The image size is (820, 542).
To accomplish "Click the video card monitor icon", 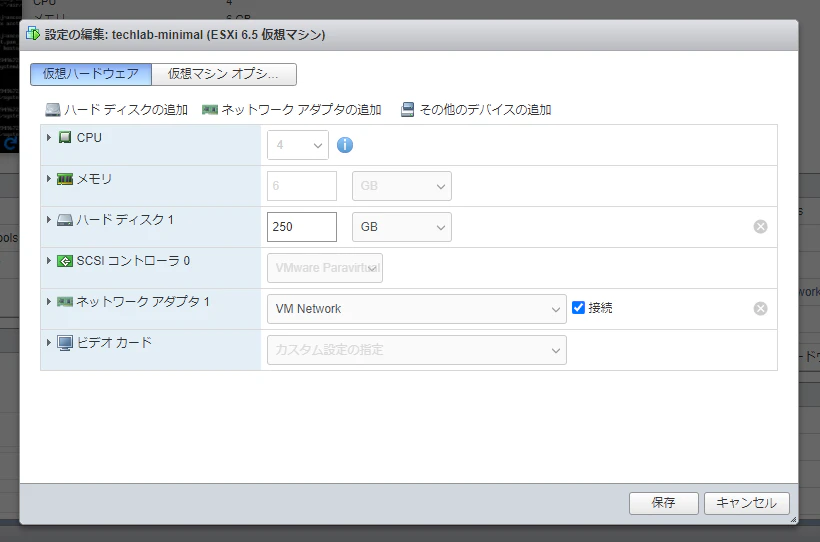I will click(x=65, y=343).
